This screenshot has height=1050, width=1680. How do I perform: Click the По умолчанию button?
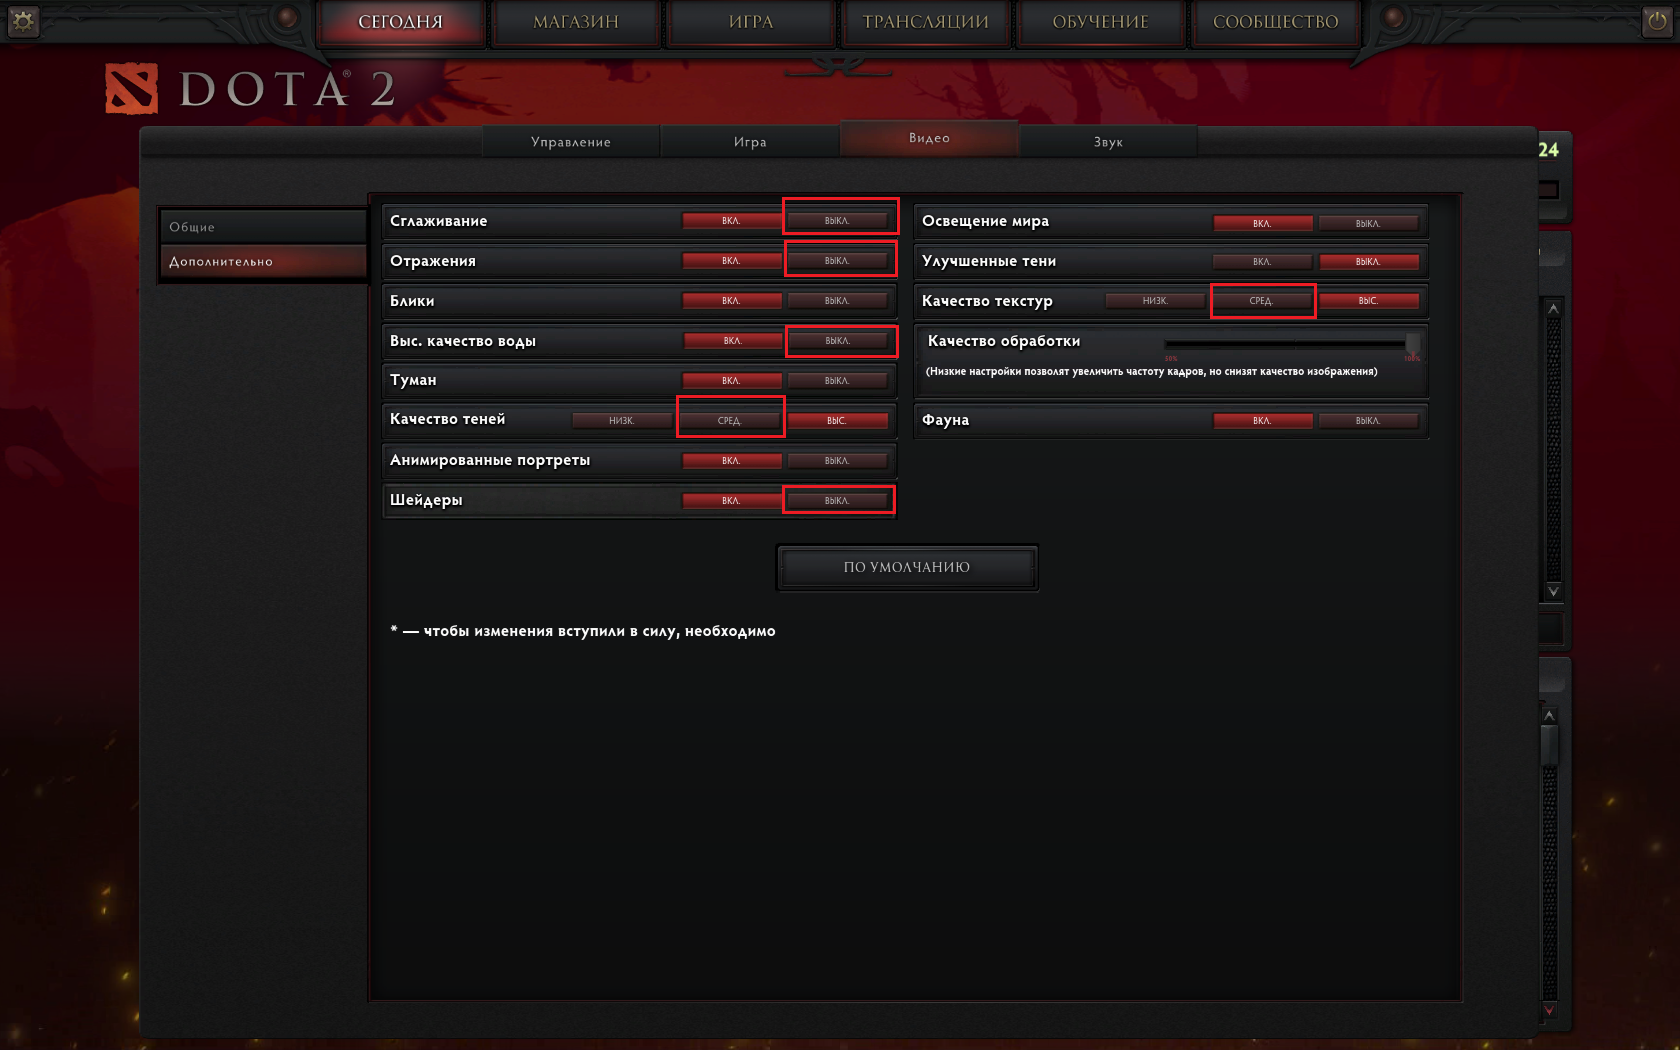coord(907,567)
